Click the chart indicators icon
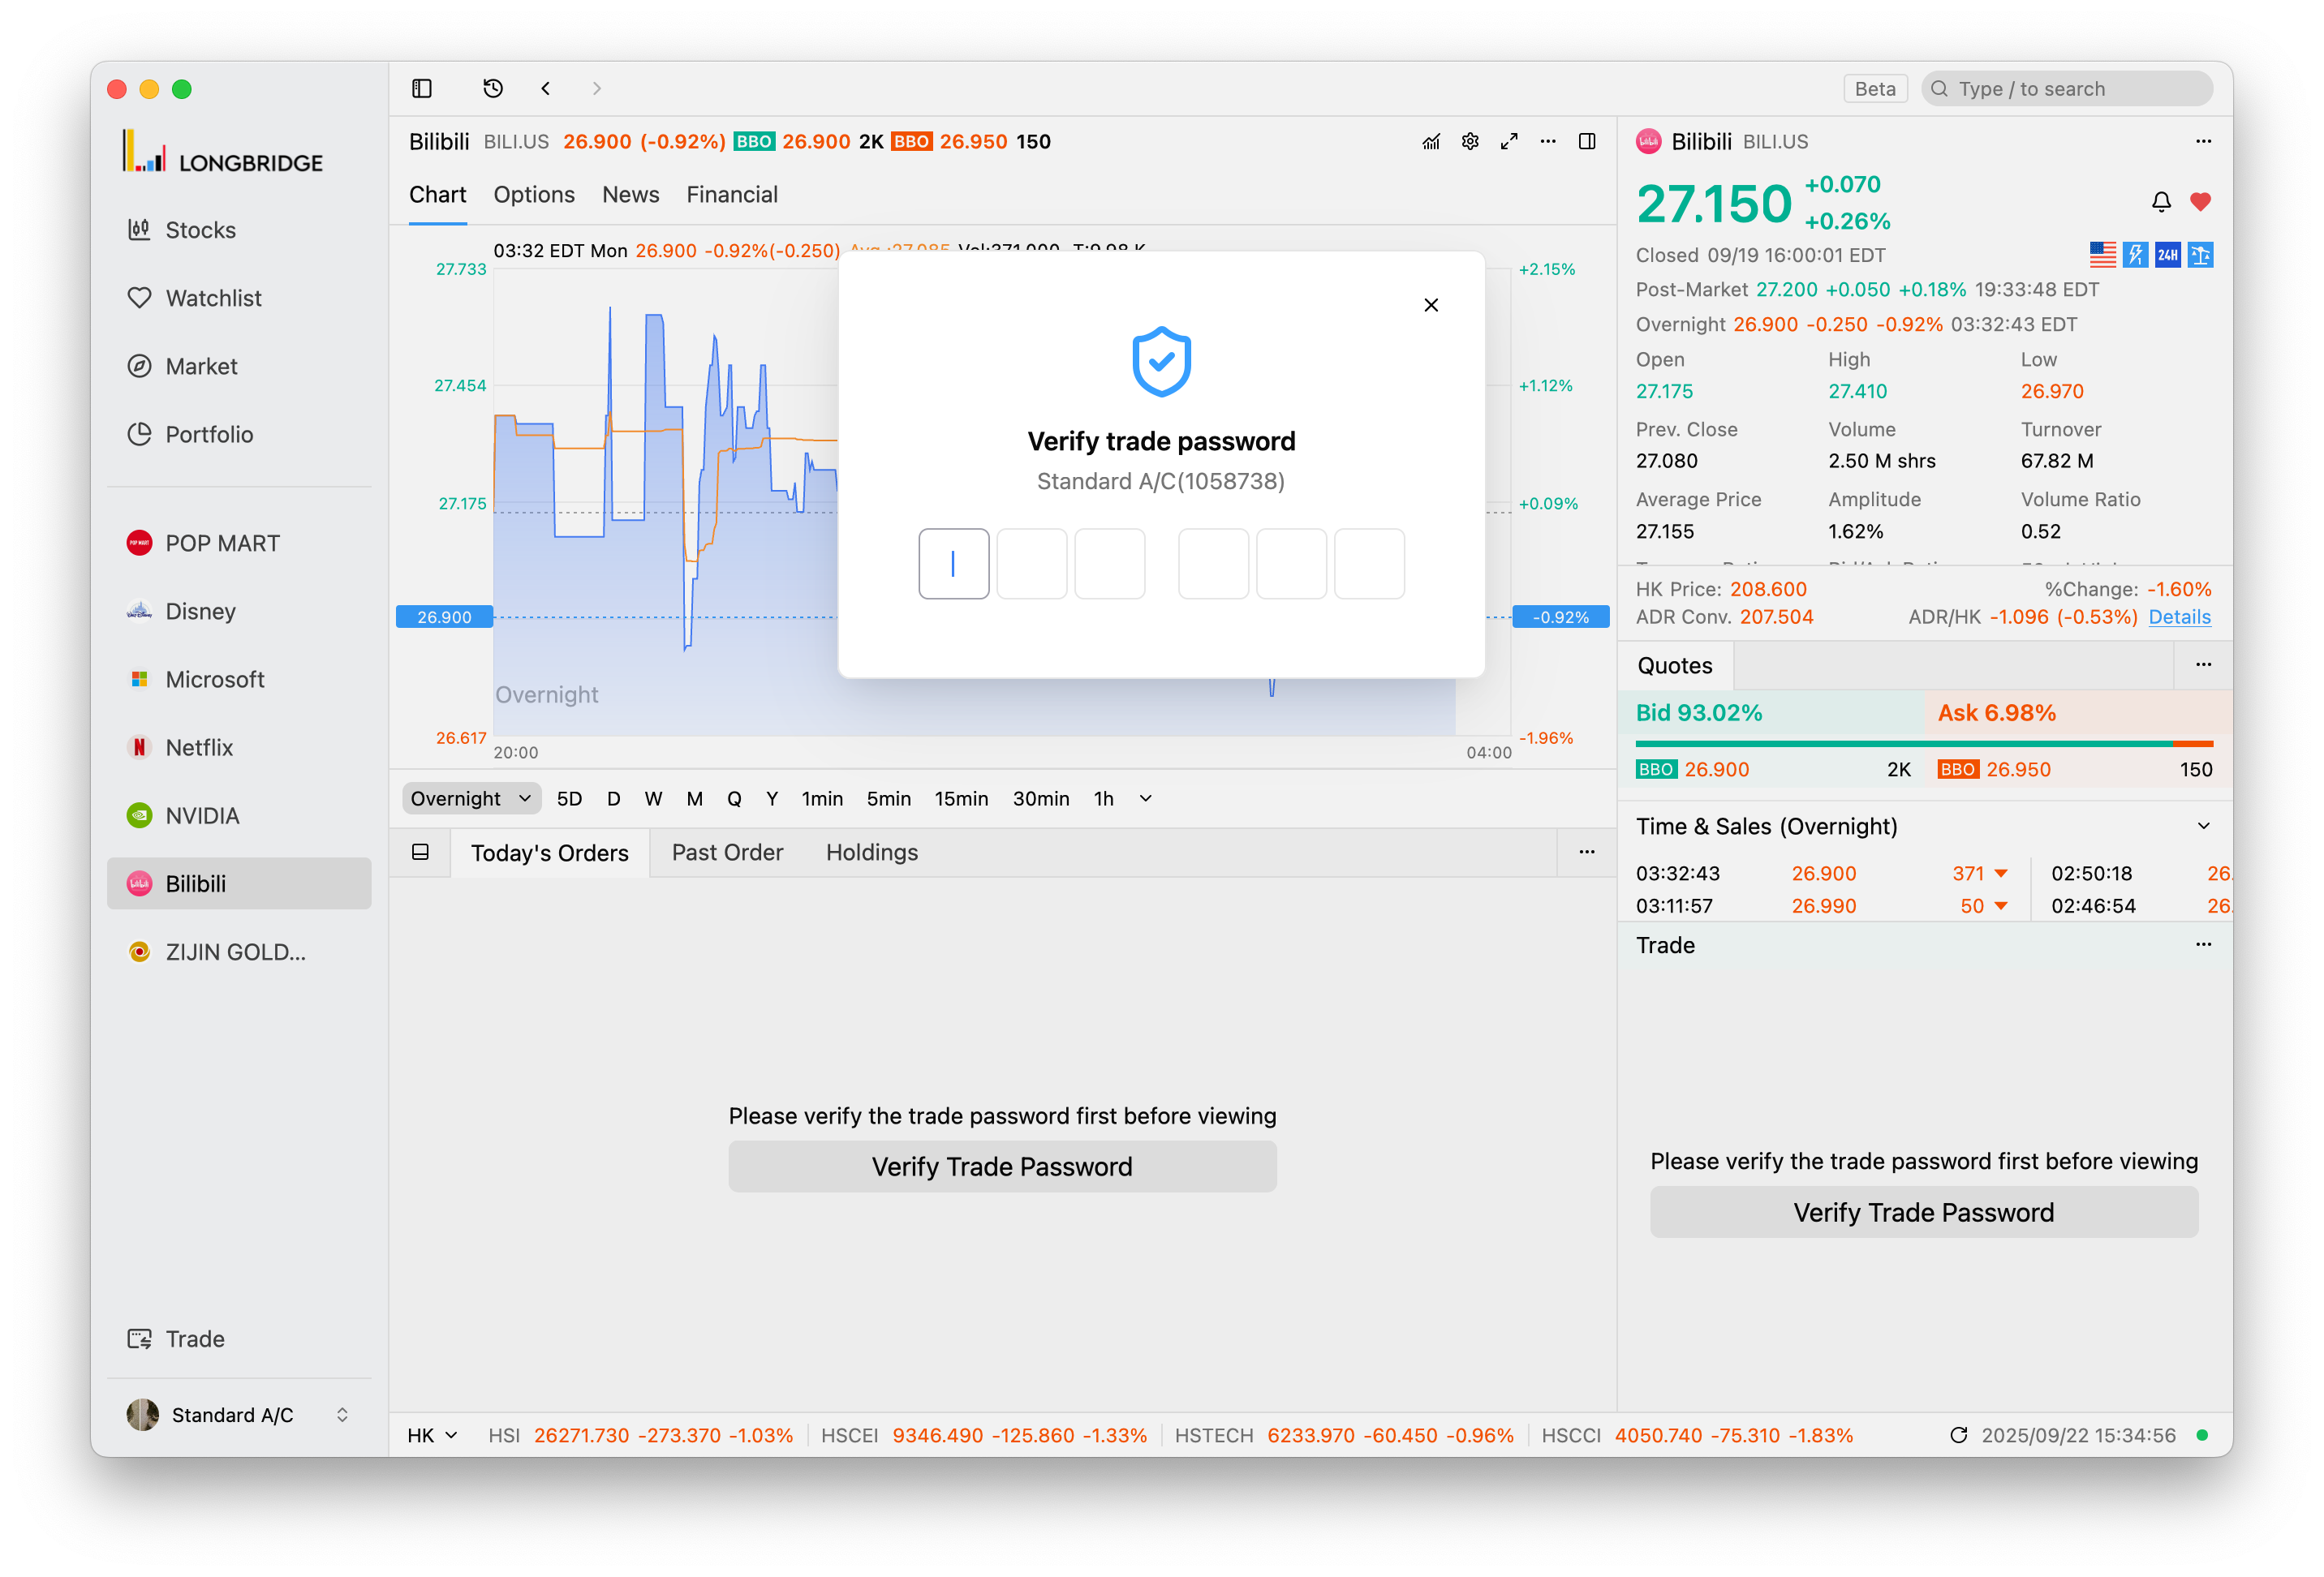This screenshot has height=1577, width=2324. [x=1431, y=141]
